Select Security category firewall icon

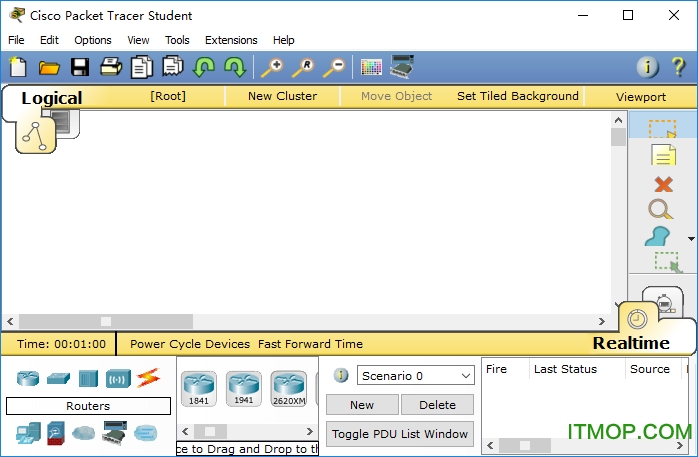(x=56, y=433)
